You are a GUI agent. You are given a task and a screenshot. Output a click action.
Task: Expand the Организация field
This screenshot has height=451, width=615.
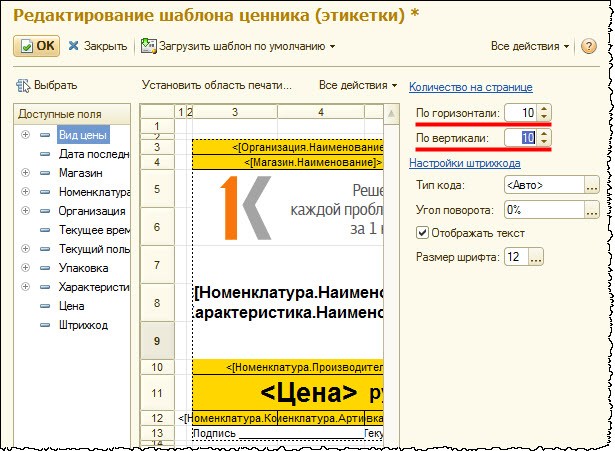point(25,211)
